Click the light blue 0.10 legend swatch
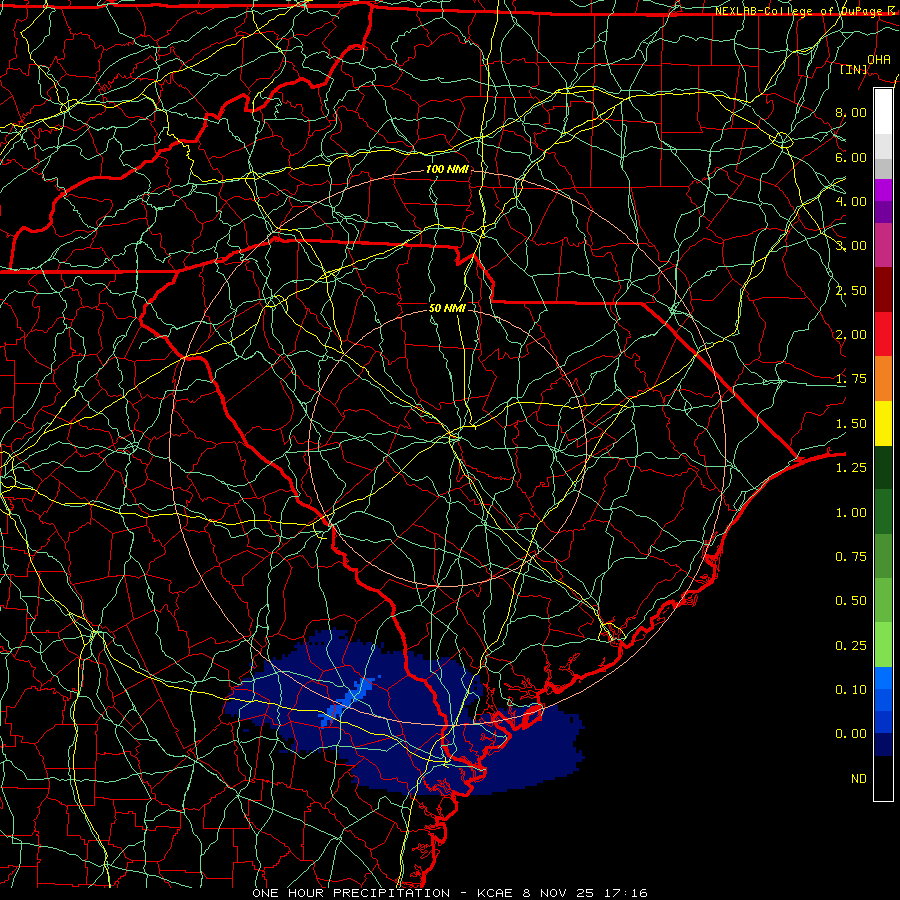The image size is (900, 900). (883, 678)
